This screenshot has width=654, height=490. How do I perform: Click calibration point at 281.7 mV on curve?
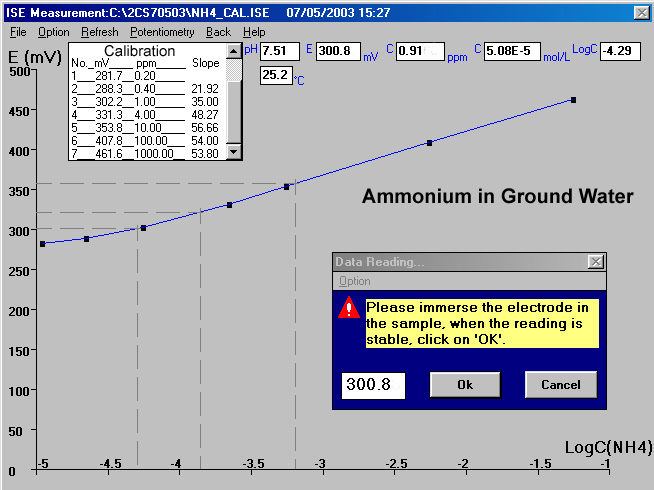point(43,244)
